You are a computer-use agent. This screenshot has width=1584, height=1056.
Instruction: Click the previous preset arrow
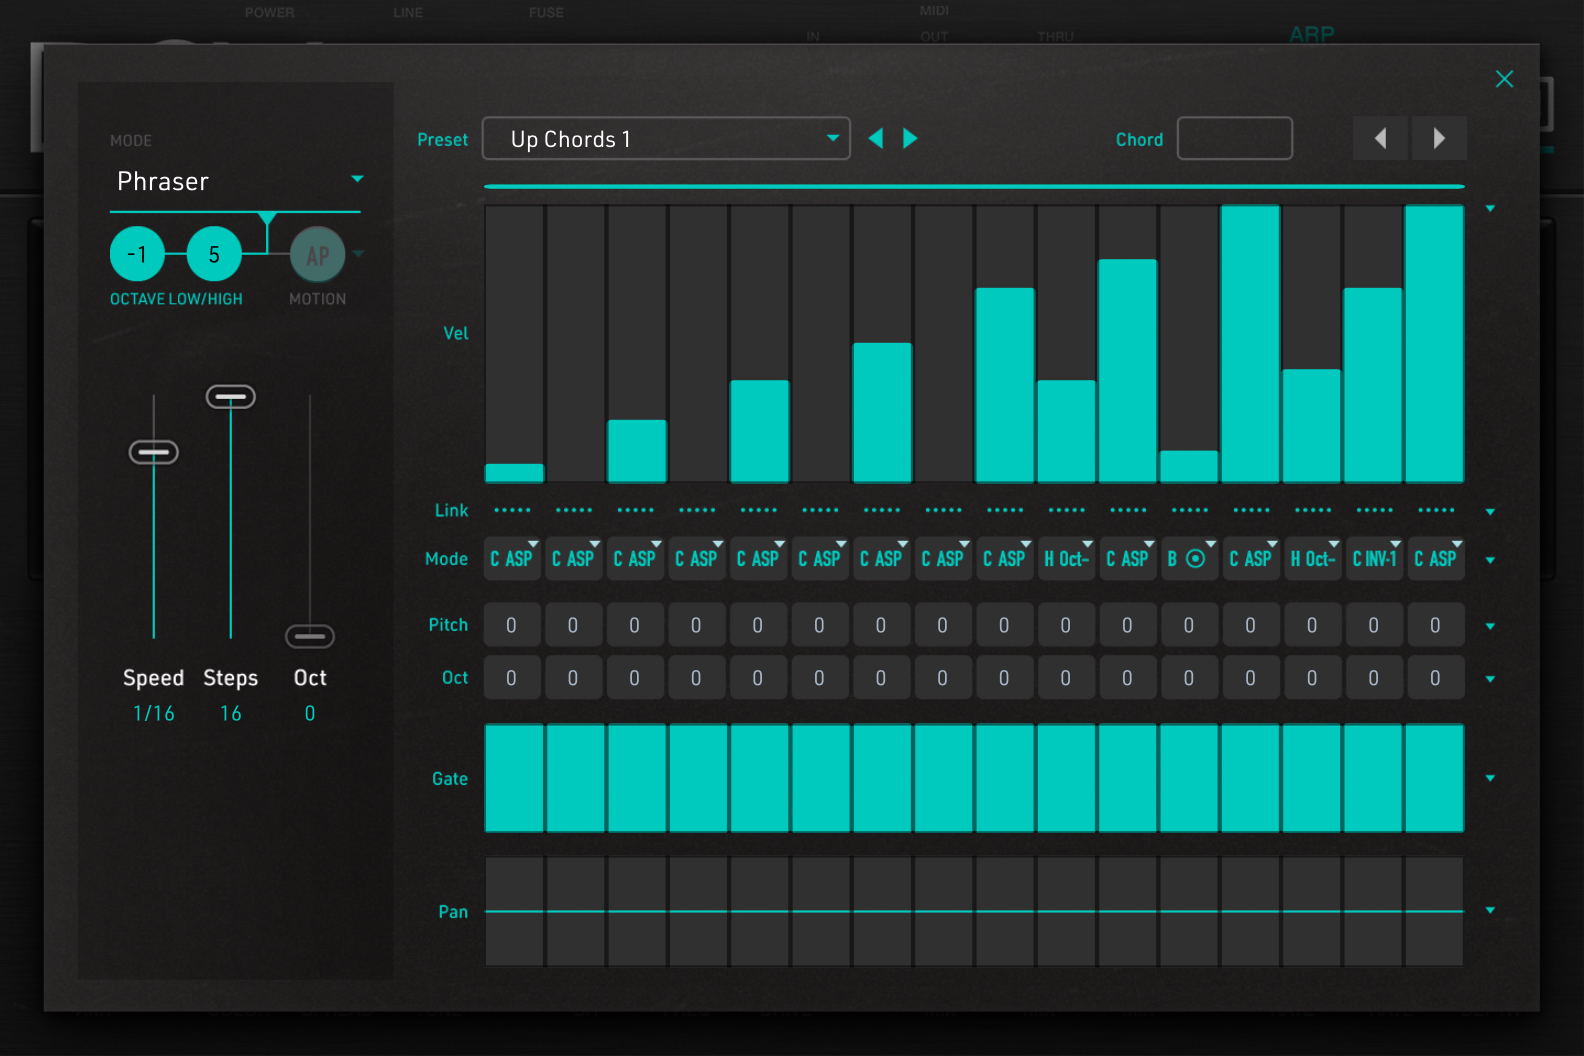tap(876, 139)
